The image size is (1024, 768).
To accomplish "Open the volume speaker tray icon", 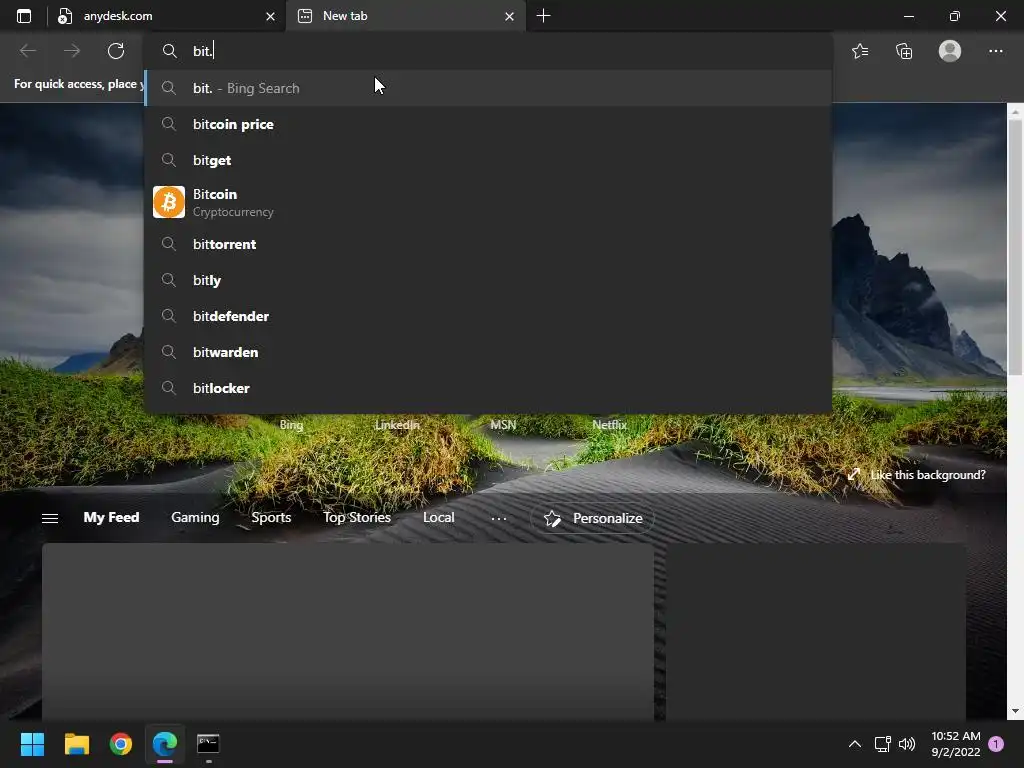I will click(907, 744).
